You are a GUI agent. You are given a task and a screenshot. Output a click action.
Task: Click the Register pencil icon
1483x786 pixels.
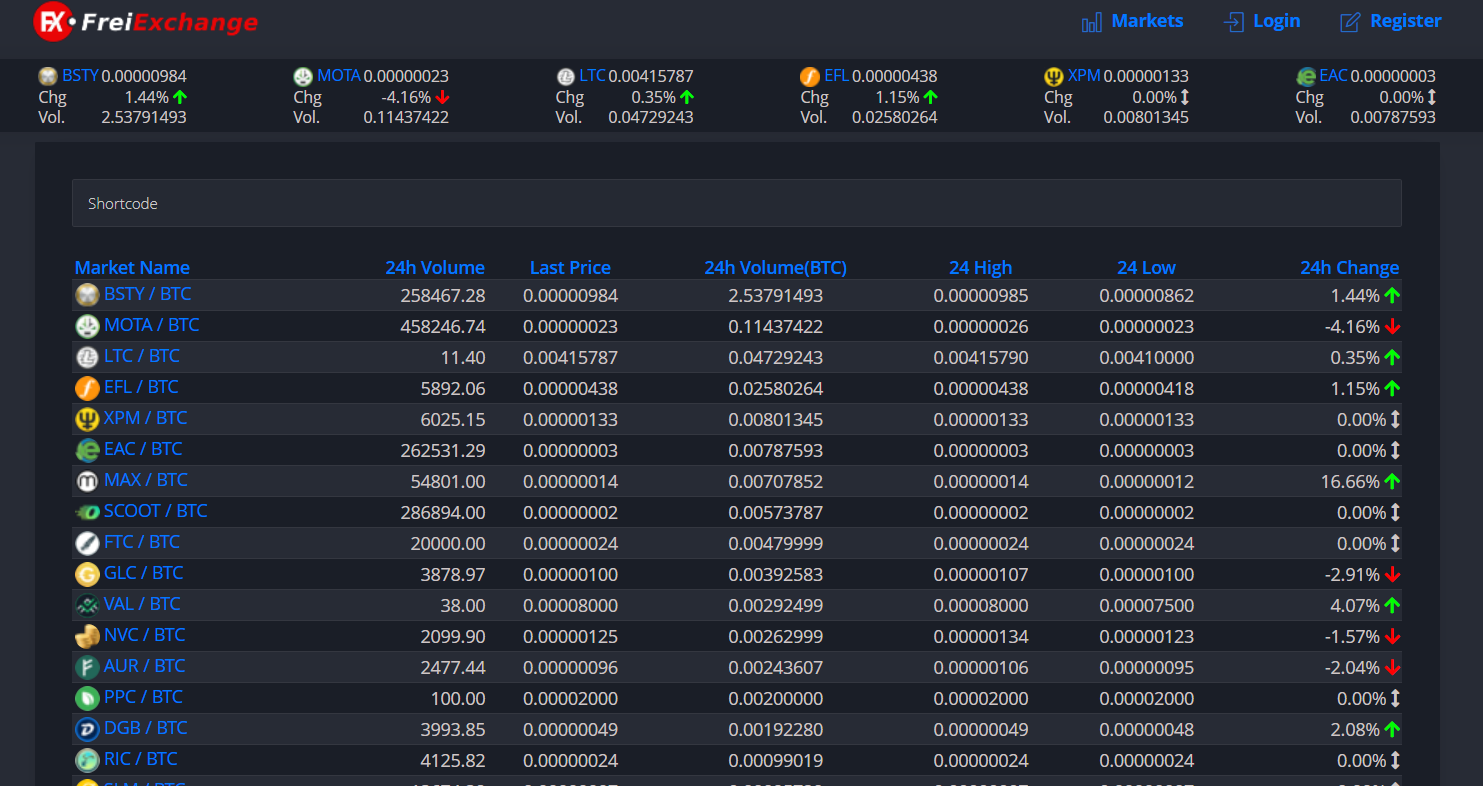[x=1351, y=21]
